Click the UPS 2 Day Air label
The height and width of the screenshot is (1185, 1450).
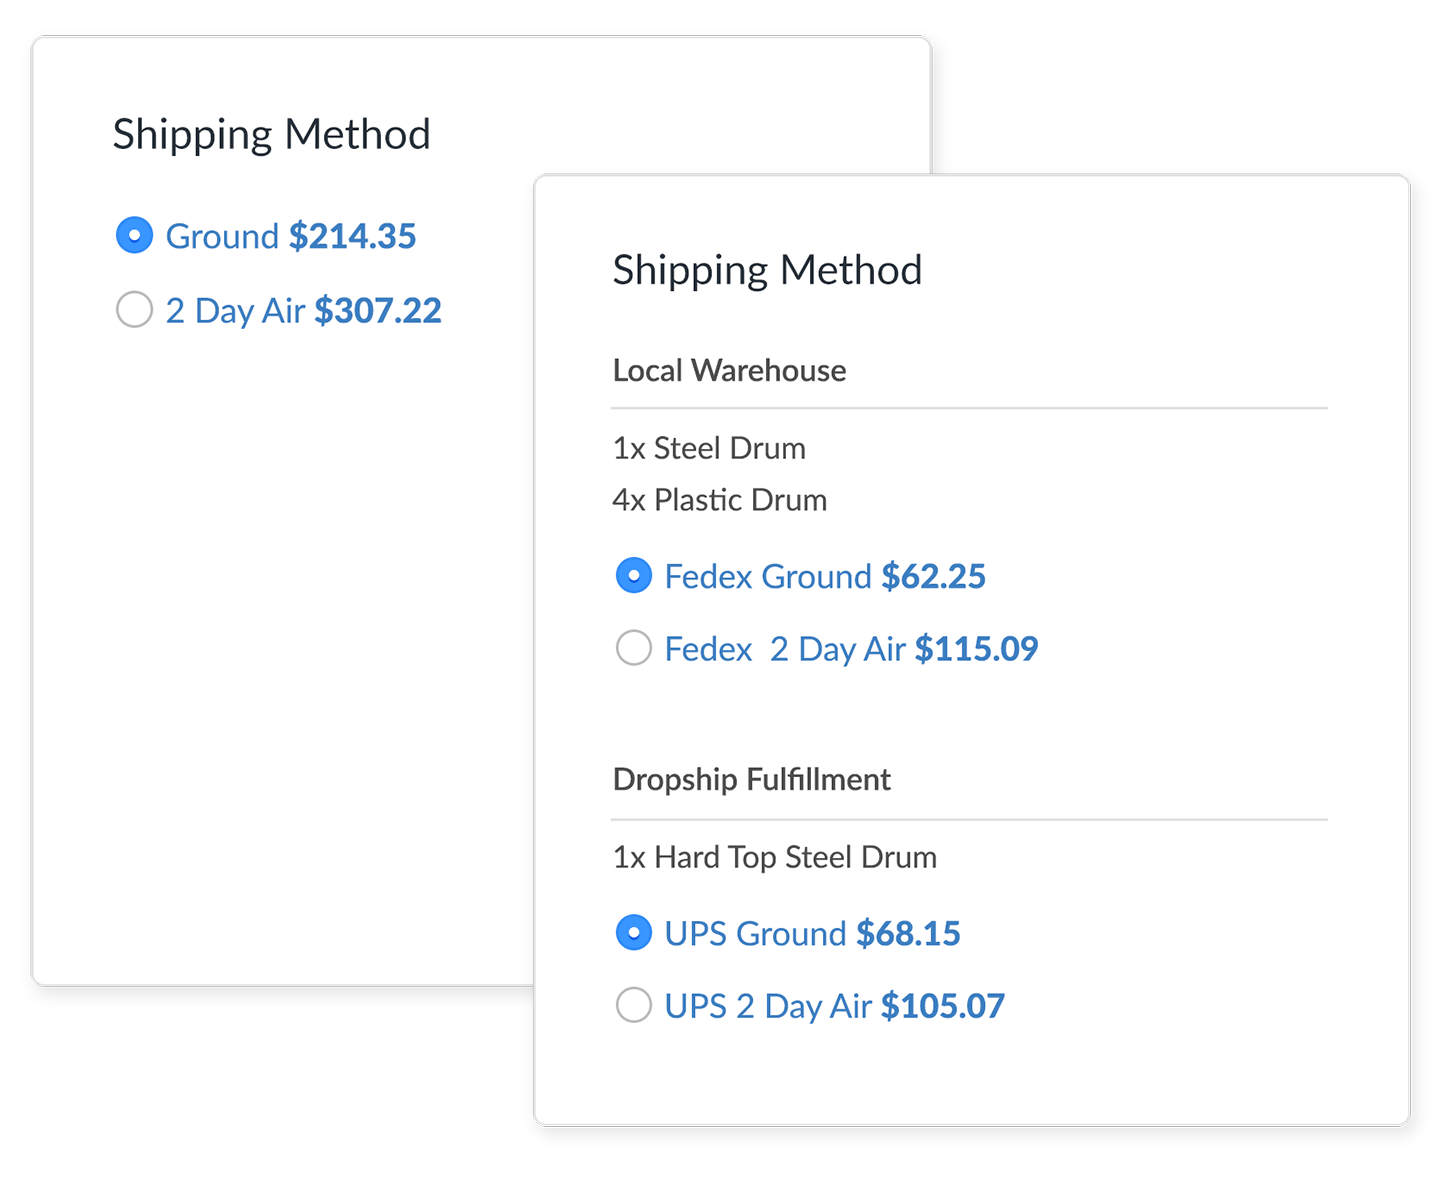(835, 1006)
